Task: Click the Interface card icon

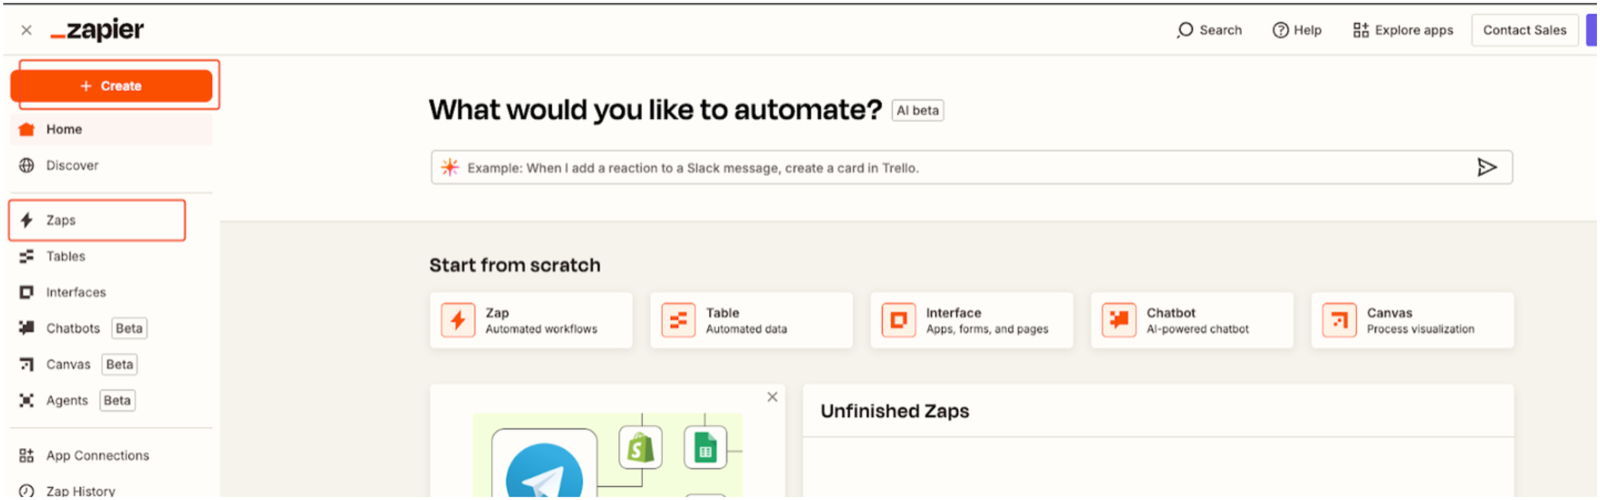Action: (x=898, y=321)
